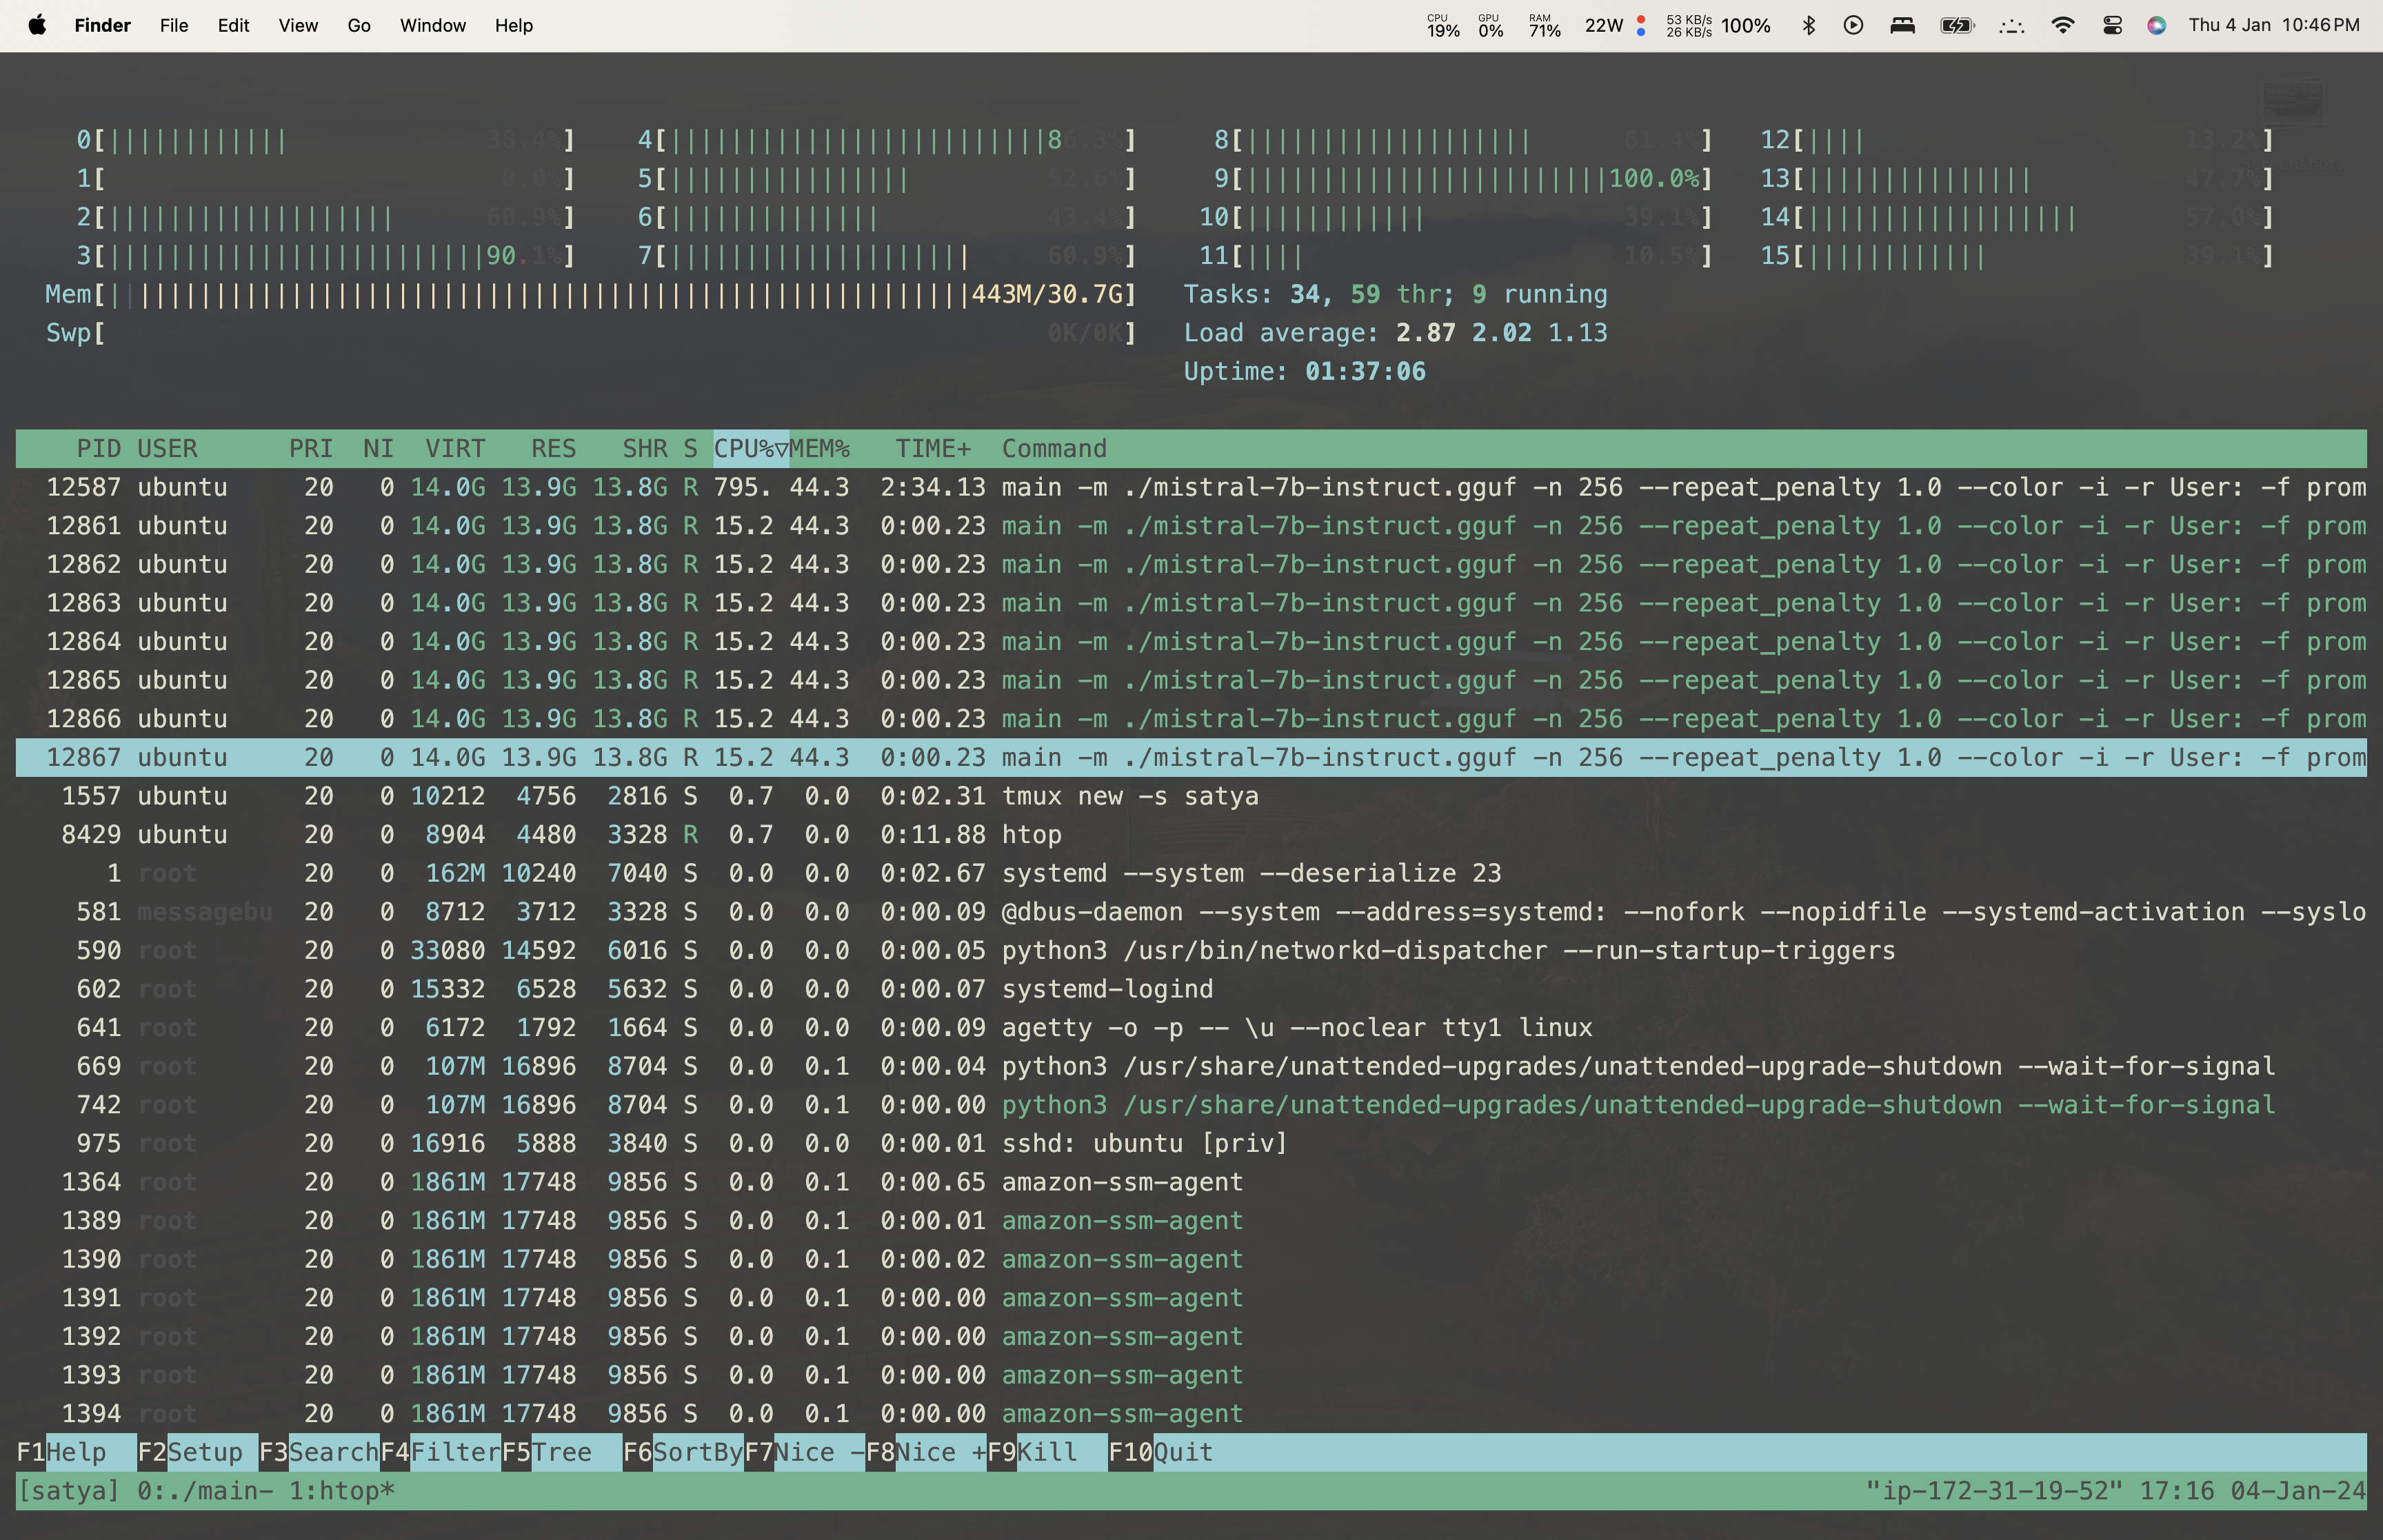Click the Wi-Fi menu bar icon

[x=2061, y=25]
